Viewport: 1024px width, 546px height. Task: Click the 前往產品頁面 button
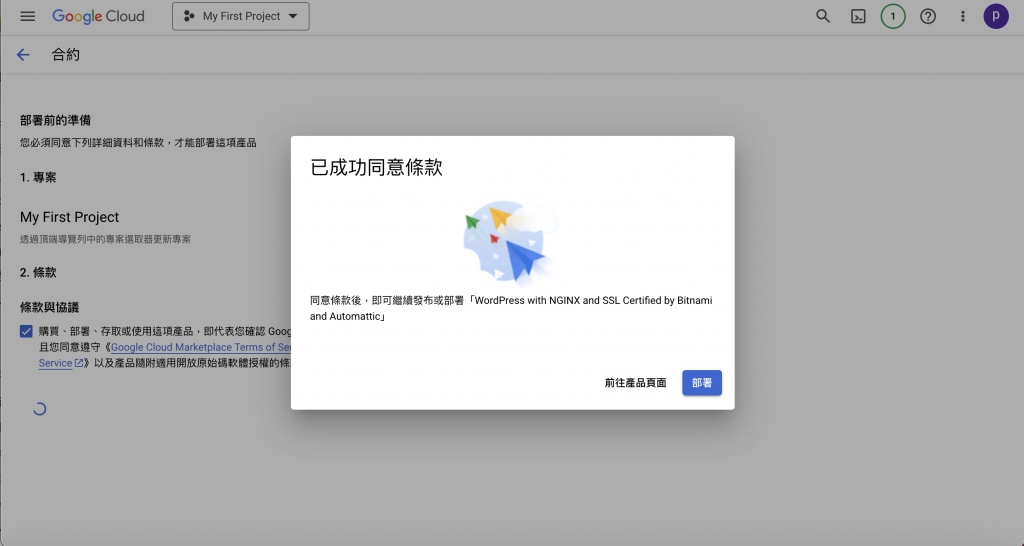pyautogui.click(x=635, y=383)
